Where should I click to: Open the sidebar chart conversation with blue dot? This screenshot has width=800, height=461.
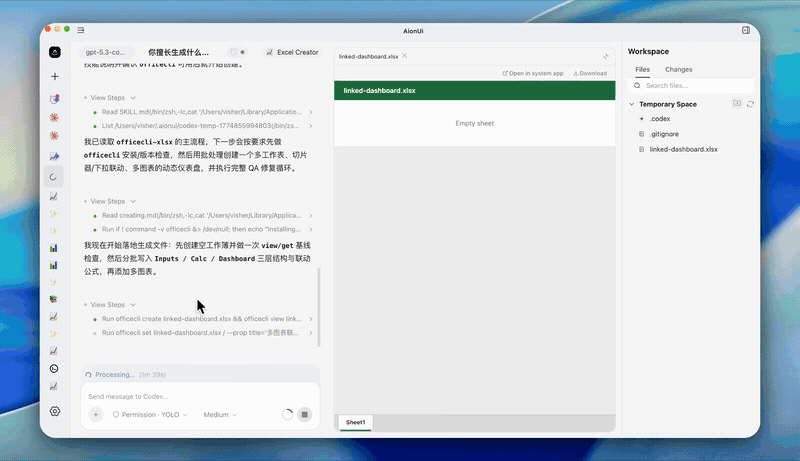click(x=54, y=157)
